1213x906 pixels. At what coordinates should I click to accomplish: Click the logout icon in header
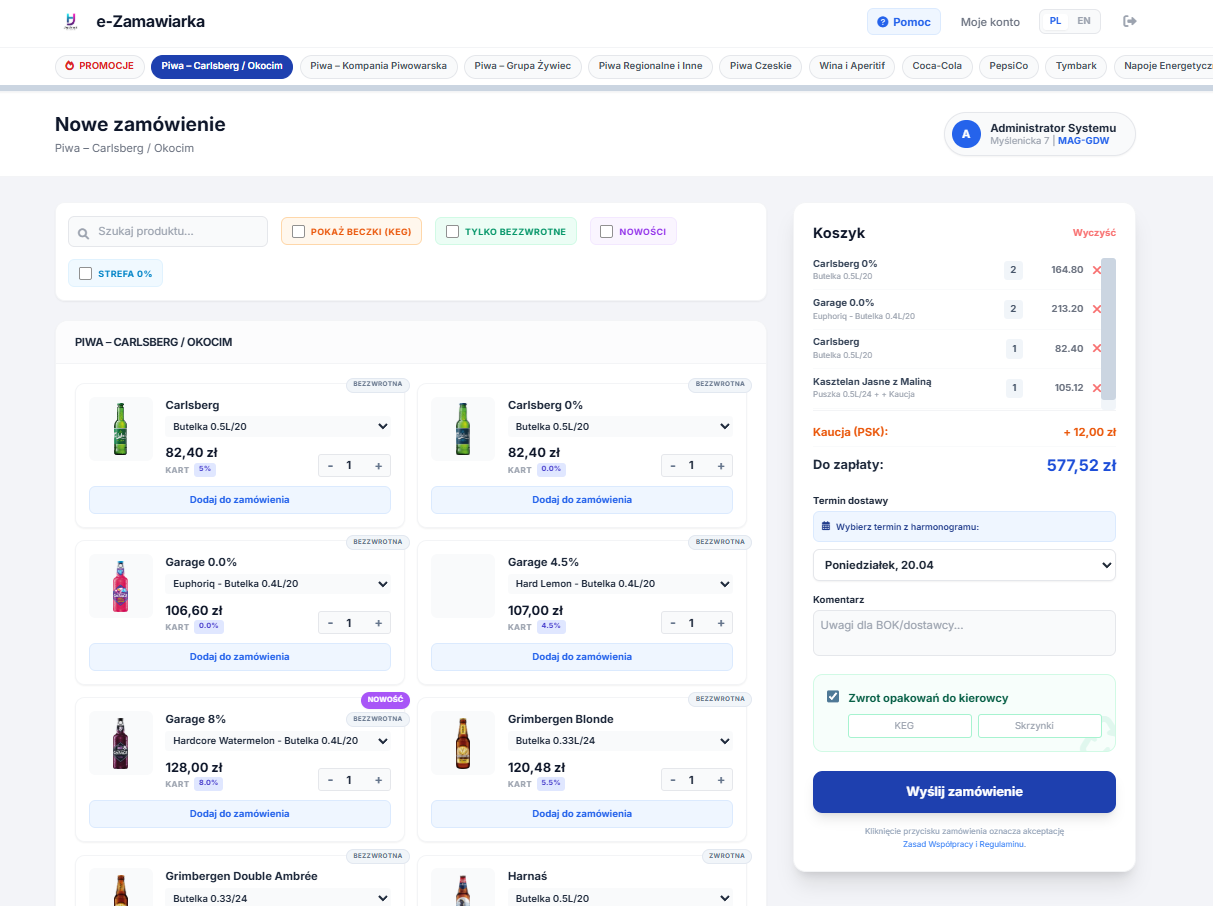[x=1131, y=22]
